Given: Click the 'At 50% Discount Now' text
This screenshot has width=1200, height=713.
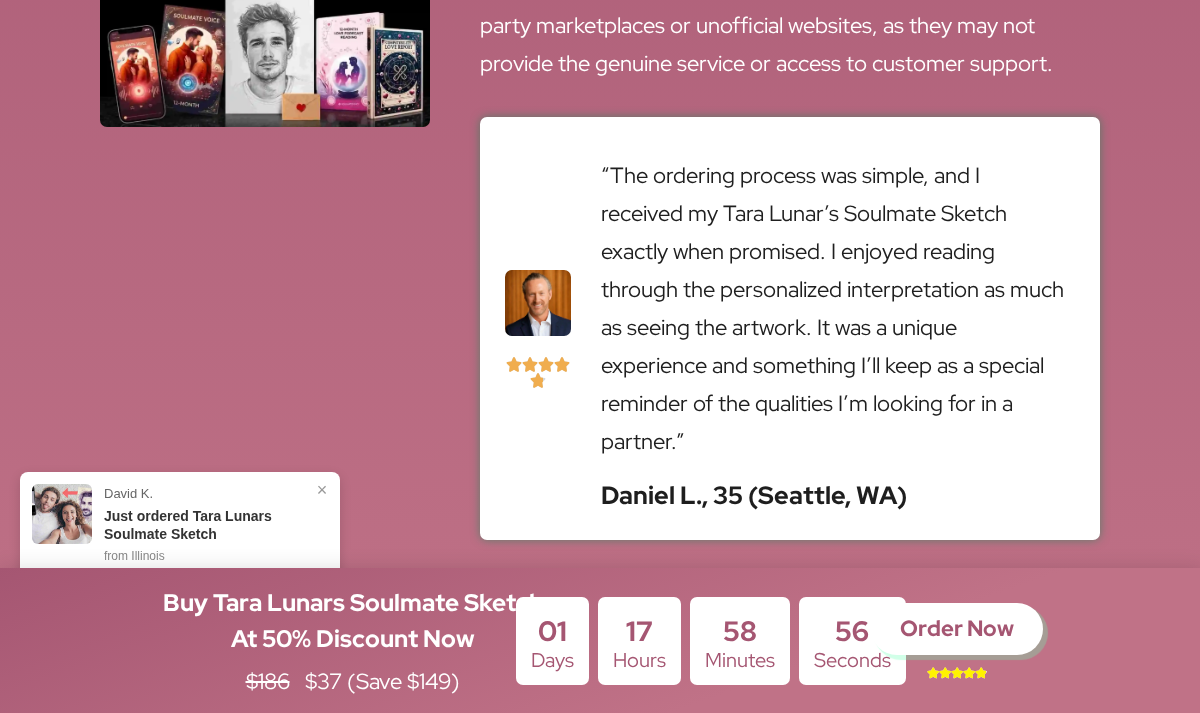Looking at the screenshot, I should point(353,638).
